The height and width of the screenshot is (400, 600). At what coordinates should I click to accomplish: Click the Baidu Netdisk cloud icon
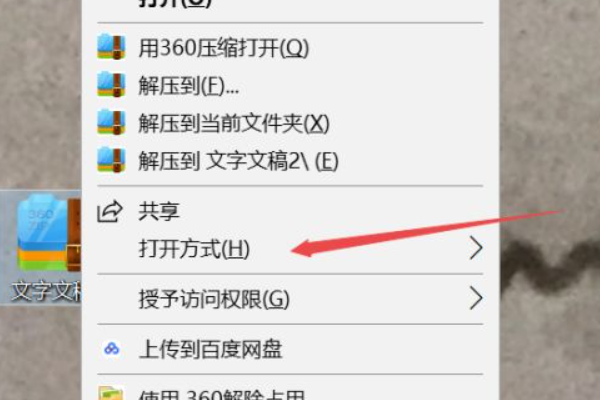pyautogui.click(x=111, y=349)
